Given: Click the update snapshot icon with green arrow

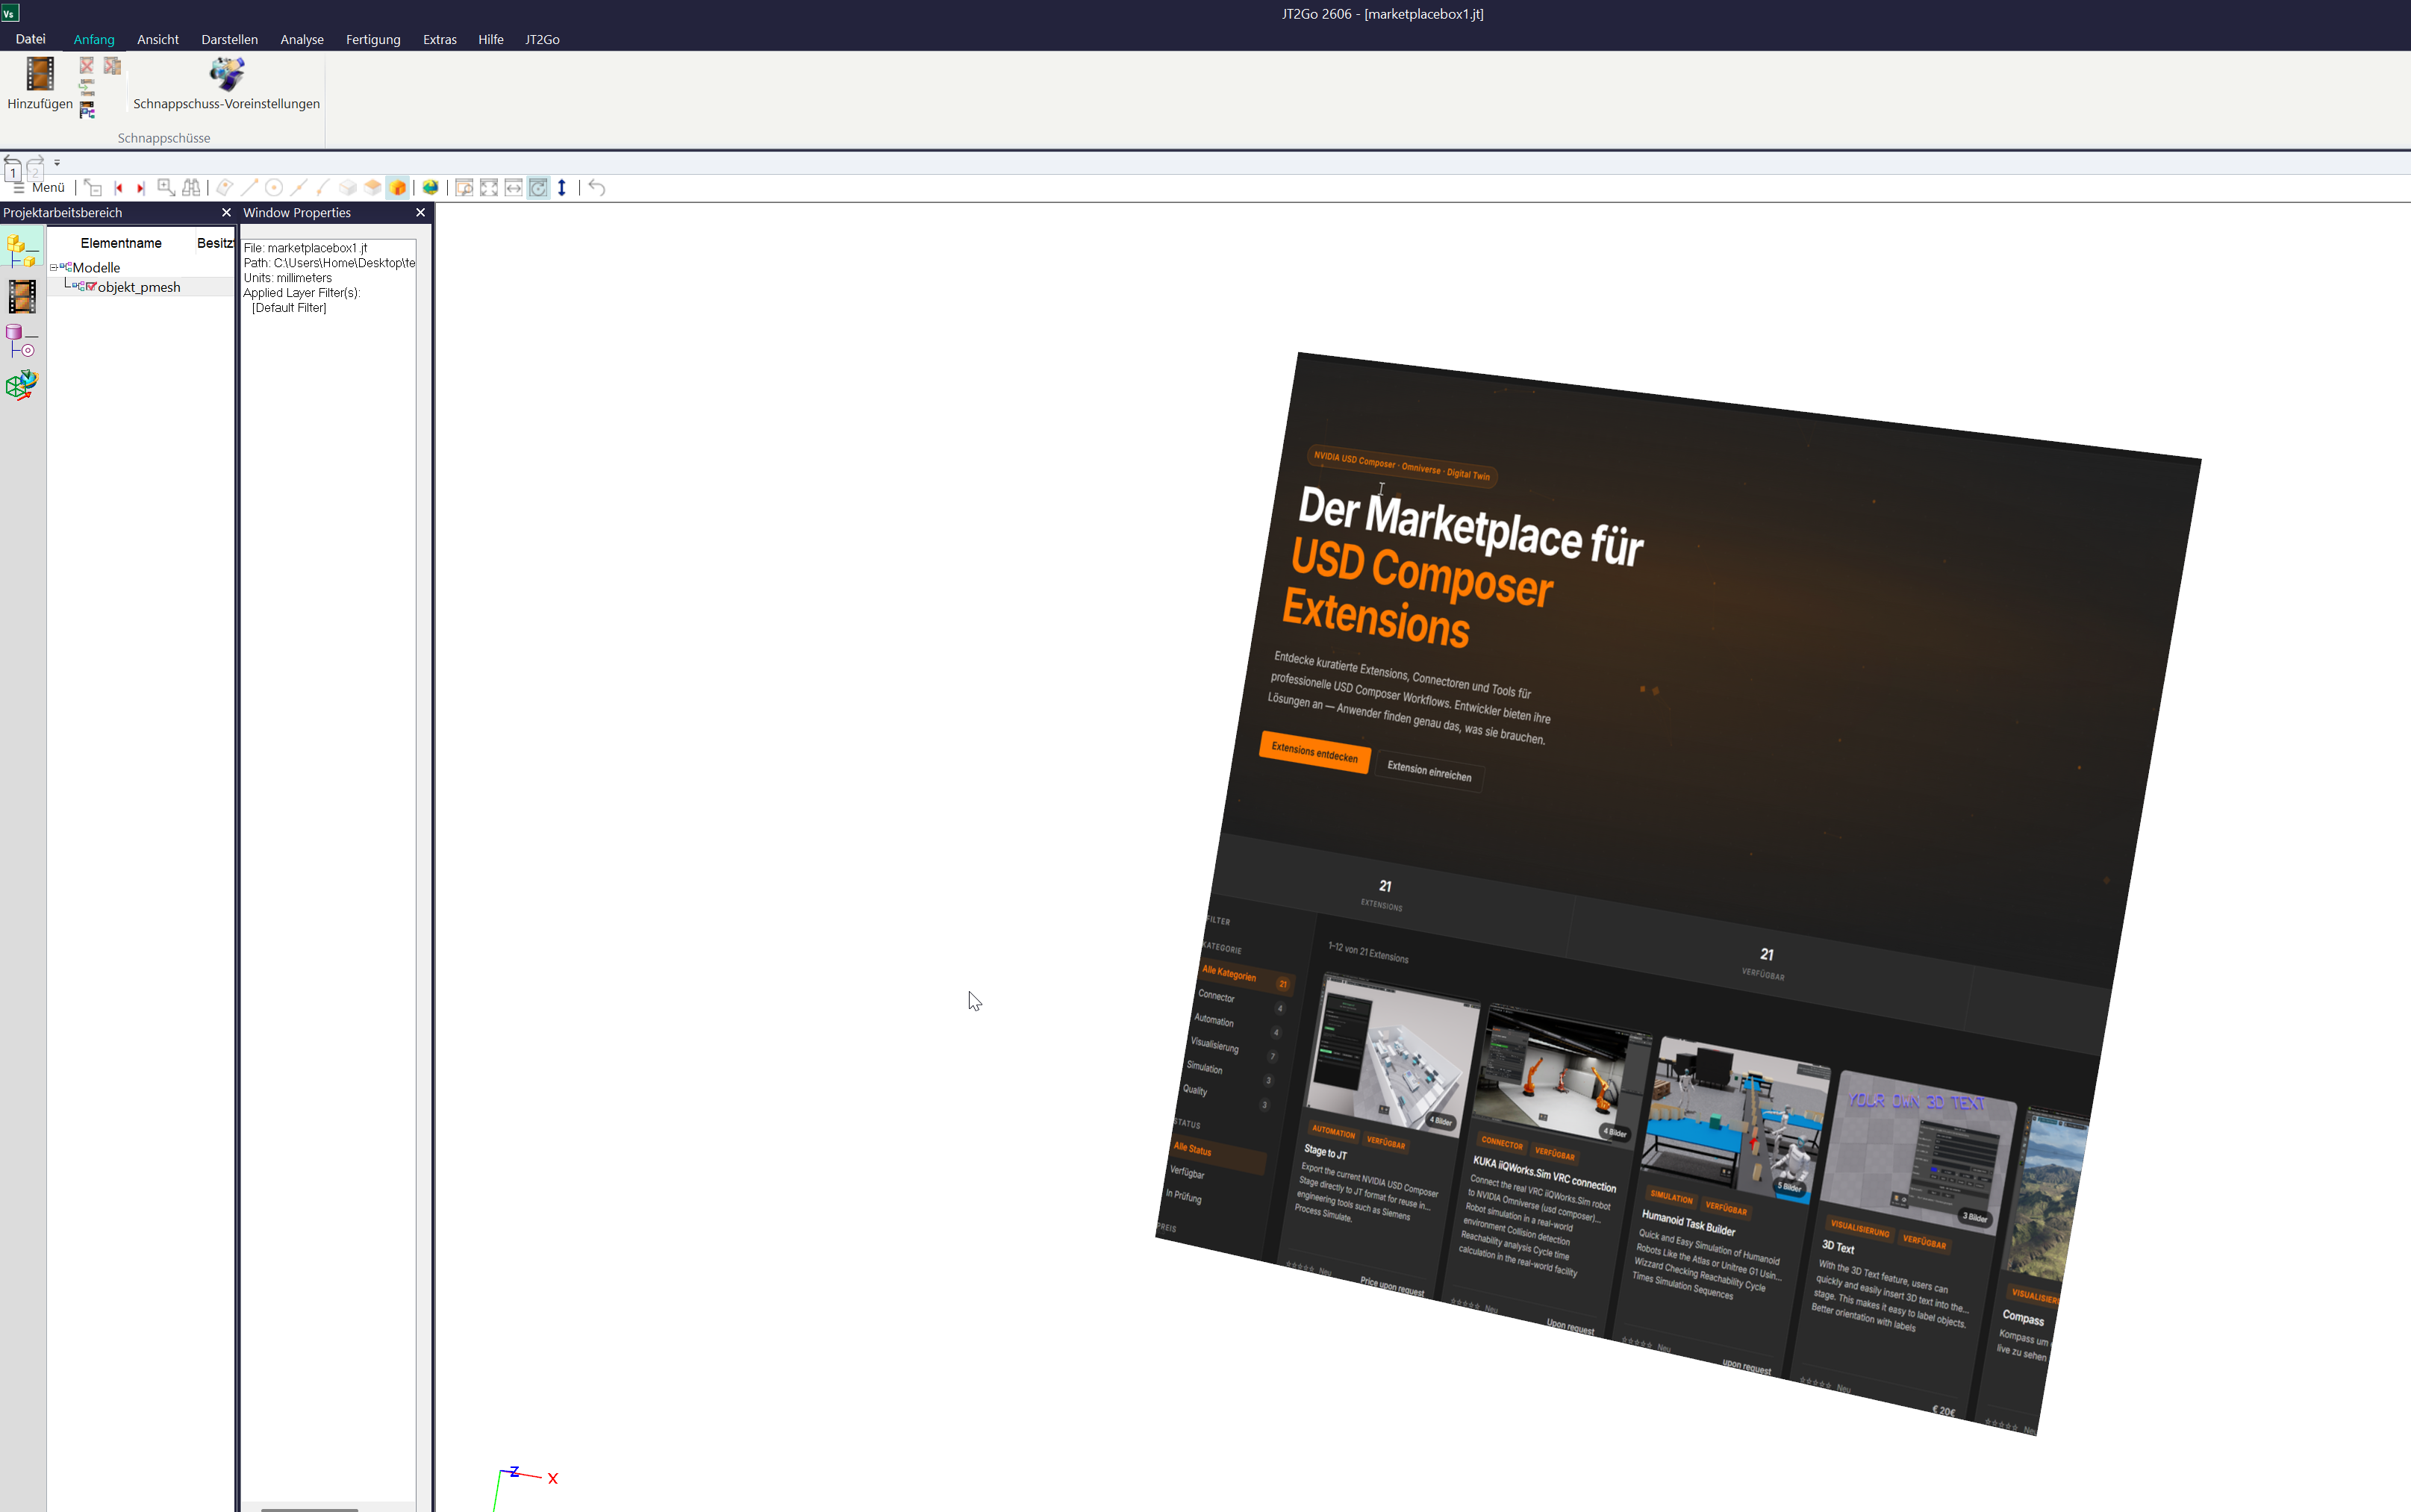Looking at the screenshot, I should point(87,88).
